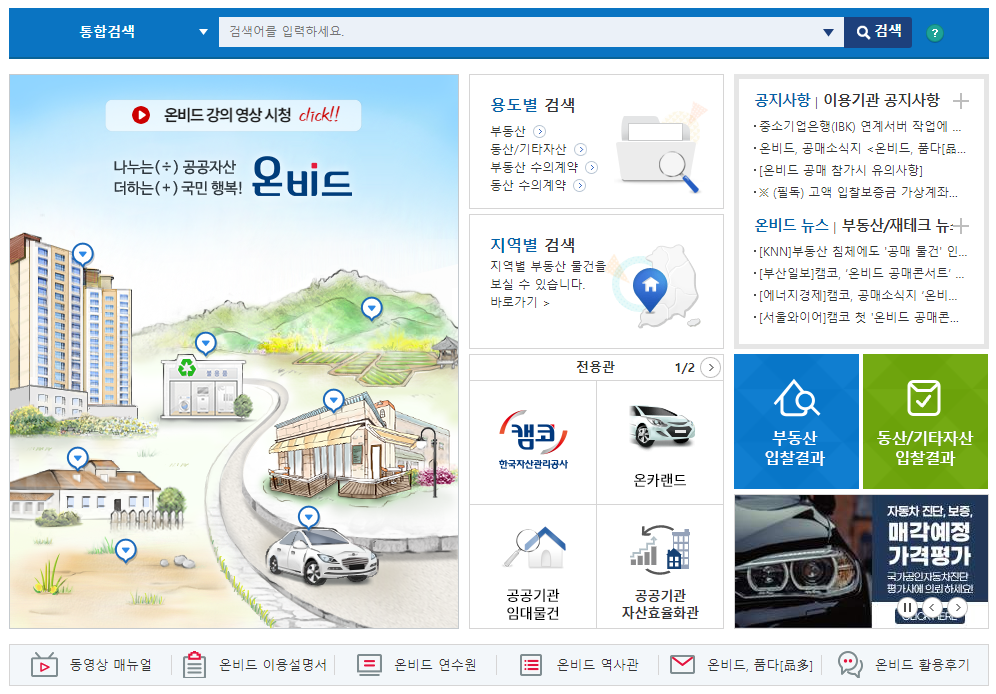Click the Korea map location pin icon
The width and height of the screenshot is (996, 694).
650,288
